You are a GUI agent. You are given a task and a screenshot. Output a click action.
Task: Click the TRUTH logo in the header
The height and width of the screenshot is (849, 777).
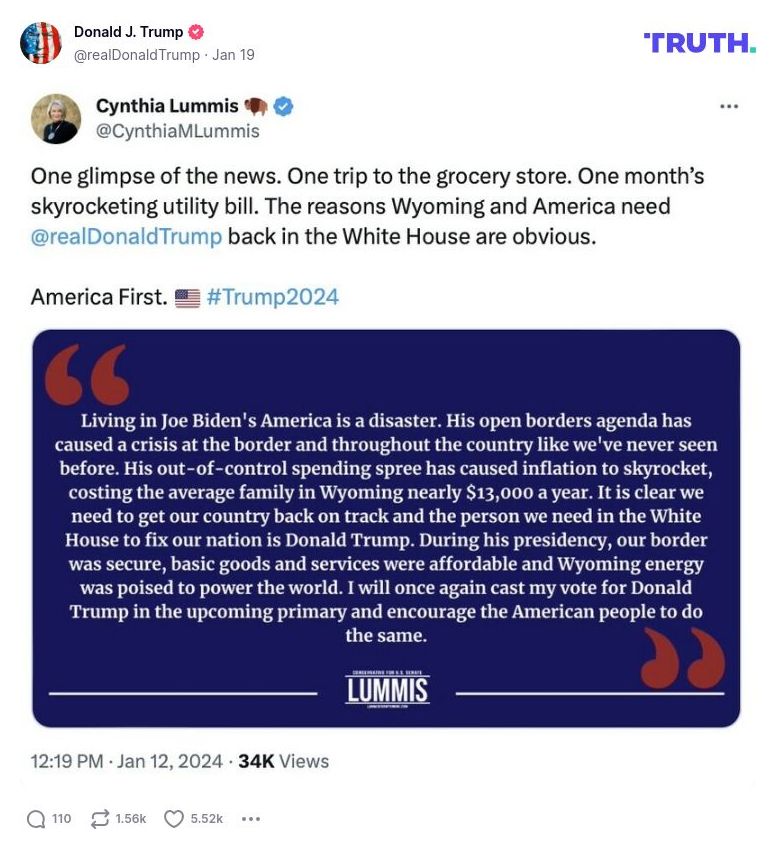pos(698,43)
